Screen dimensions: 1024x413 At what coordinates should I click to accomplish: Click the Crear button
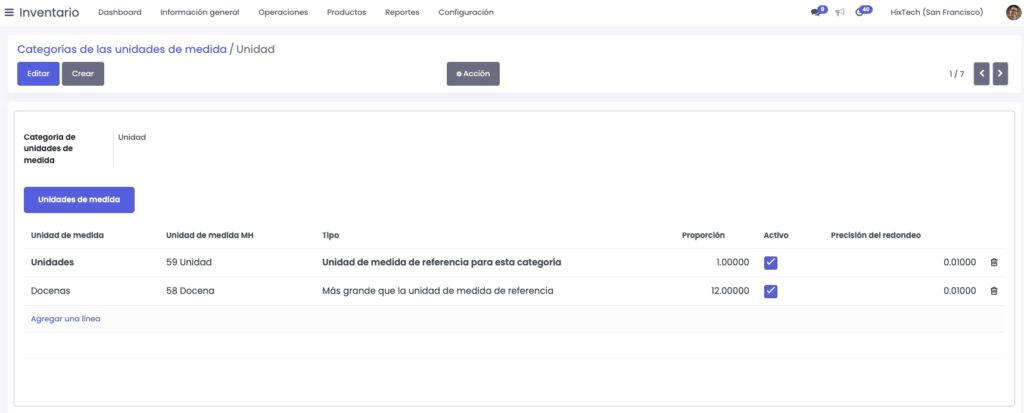[x=83, y=74]
